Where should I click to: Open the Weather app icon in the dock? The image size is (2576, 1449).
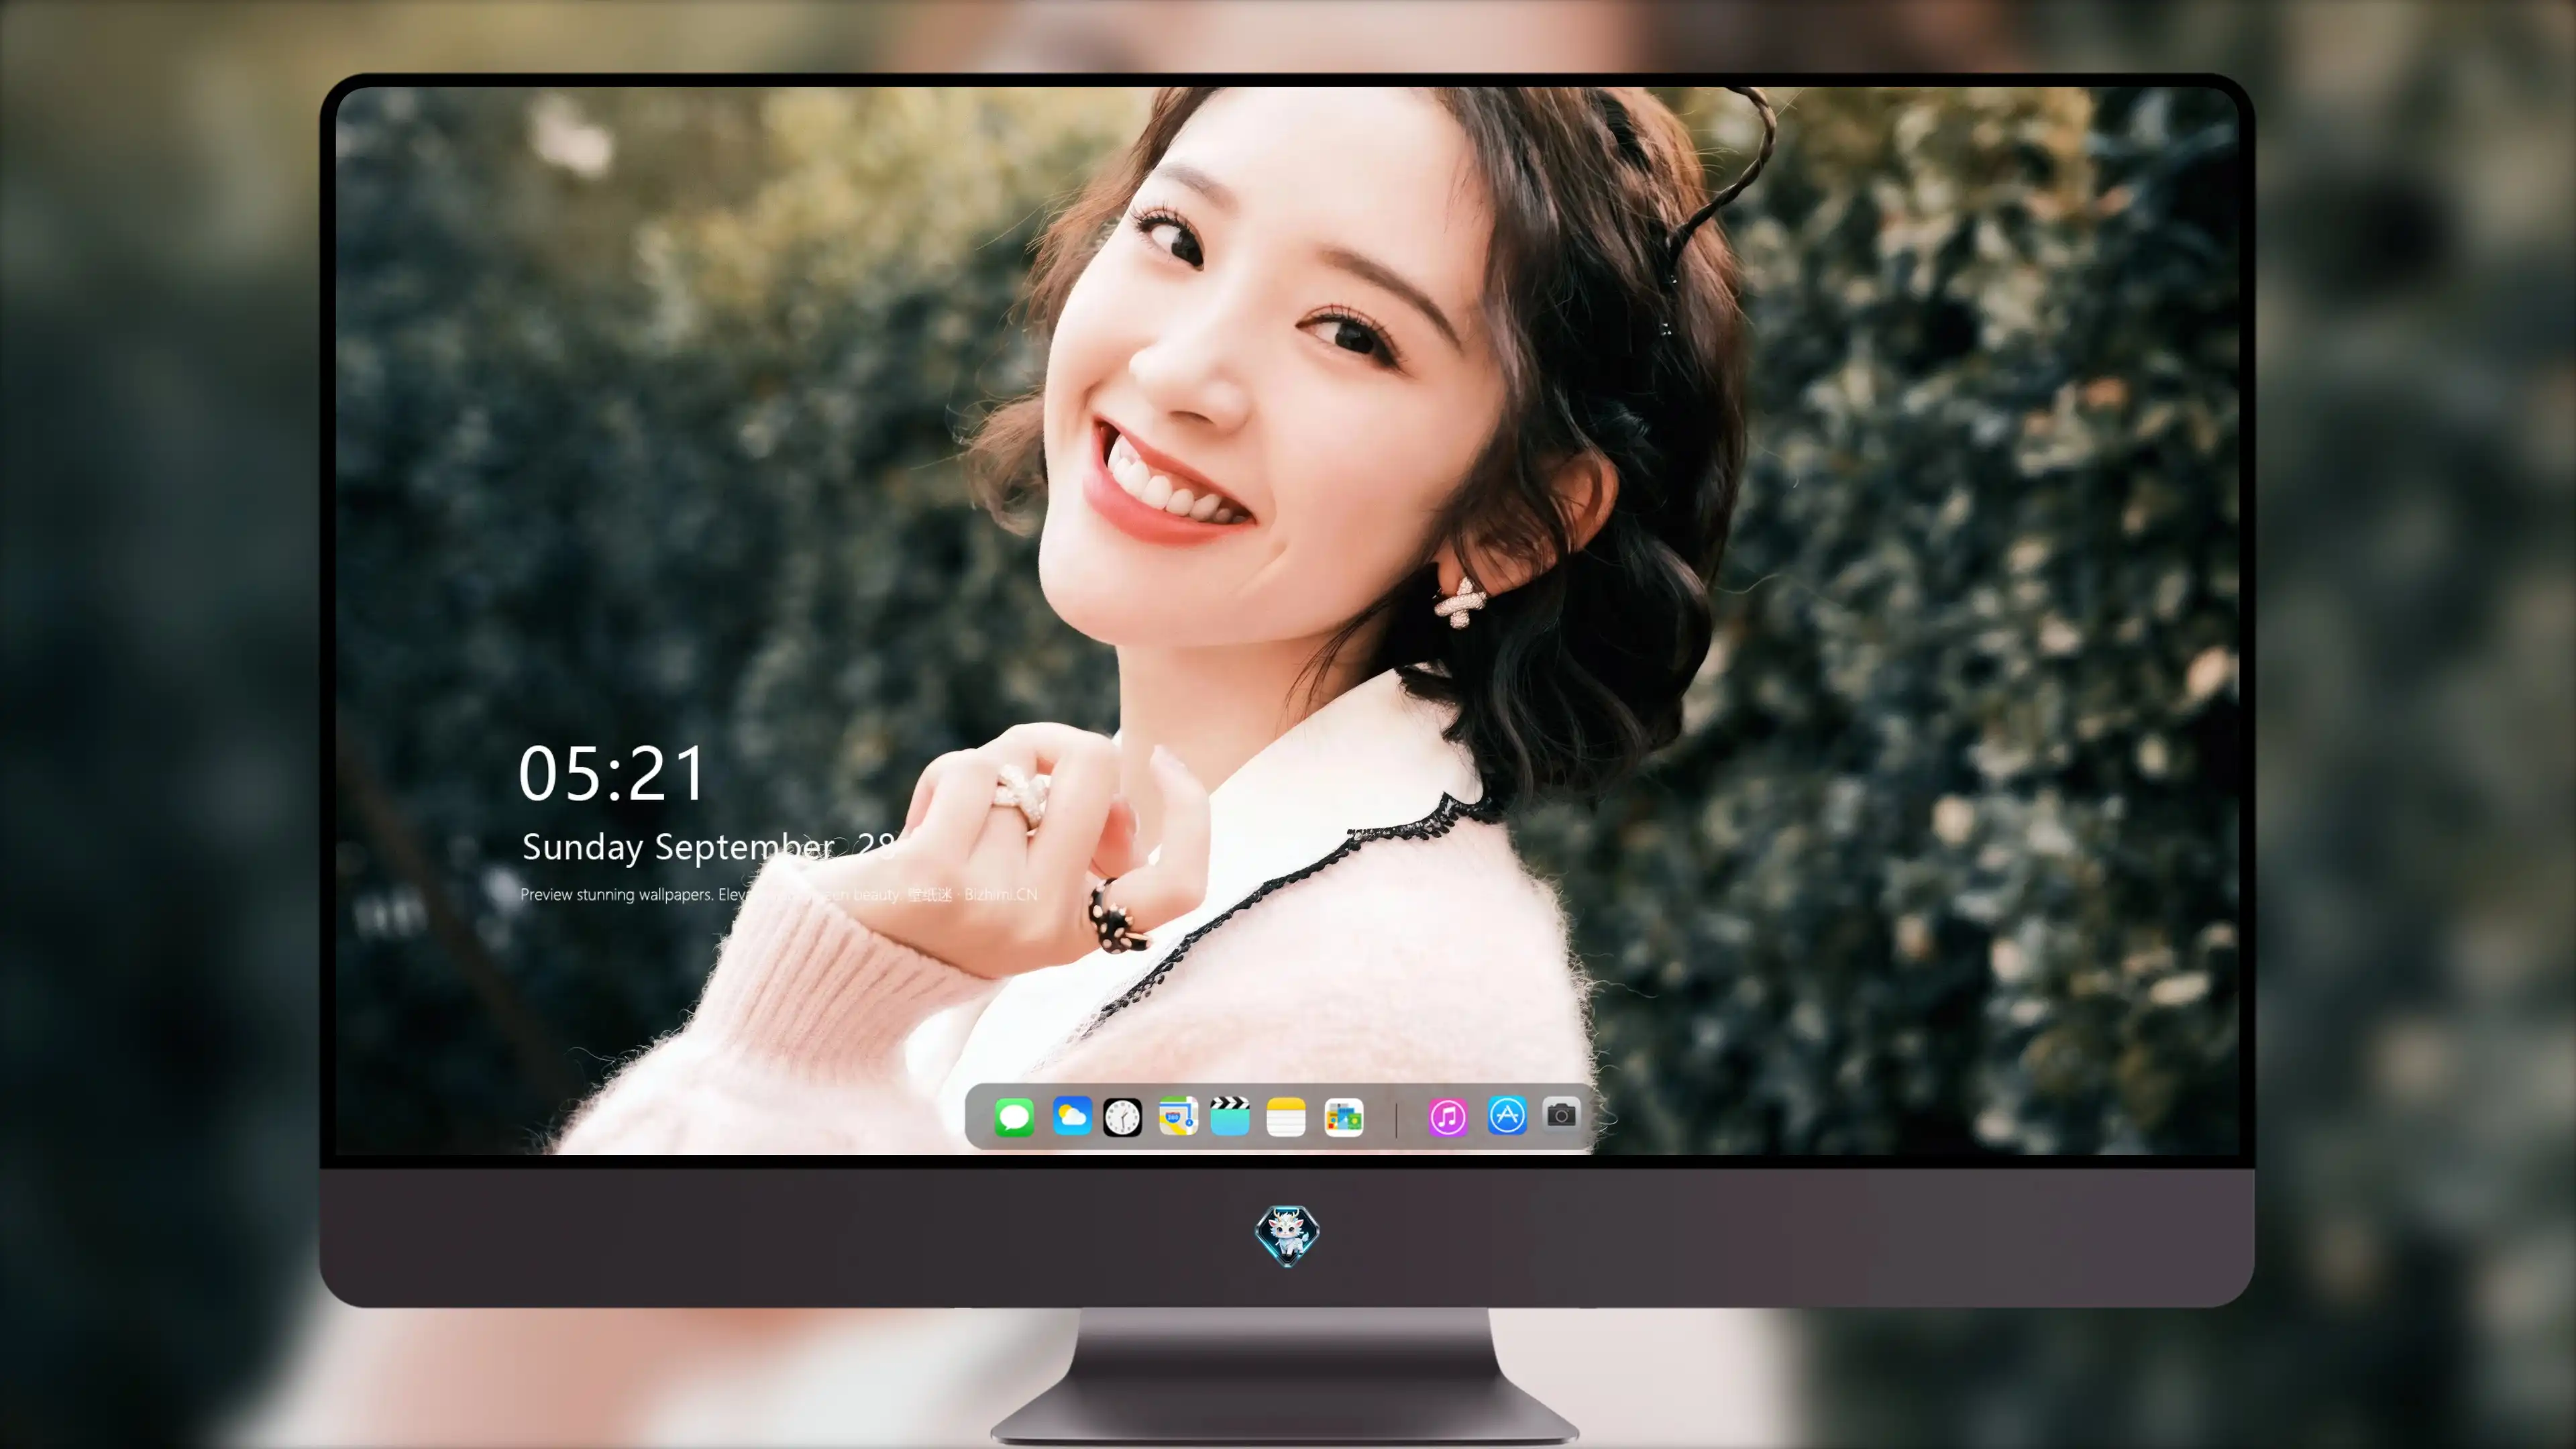coord(1071,1116)
